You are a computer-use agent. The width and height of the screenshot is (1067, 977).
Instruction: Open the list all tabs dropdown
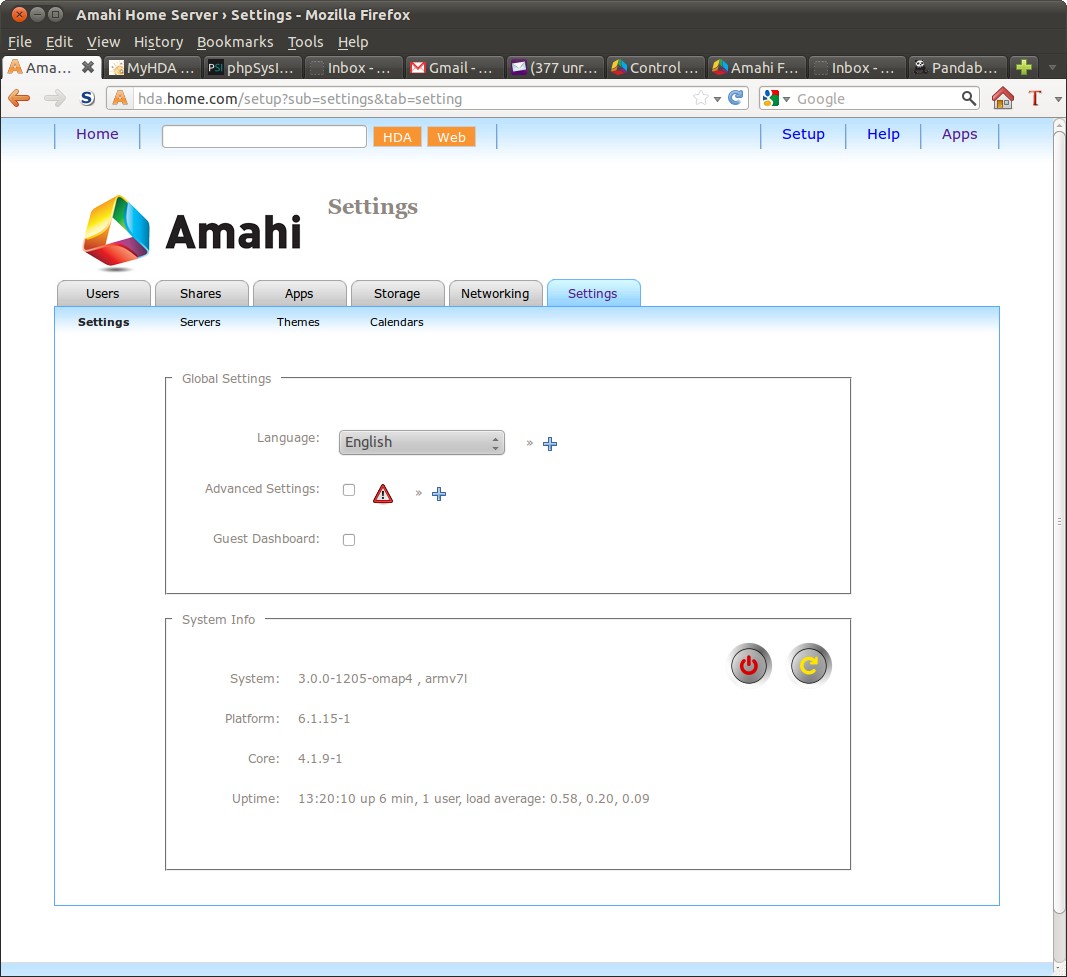(x=1052, y=67)
